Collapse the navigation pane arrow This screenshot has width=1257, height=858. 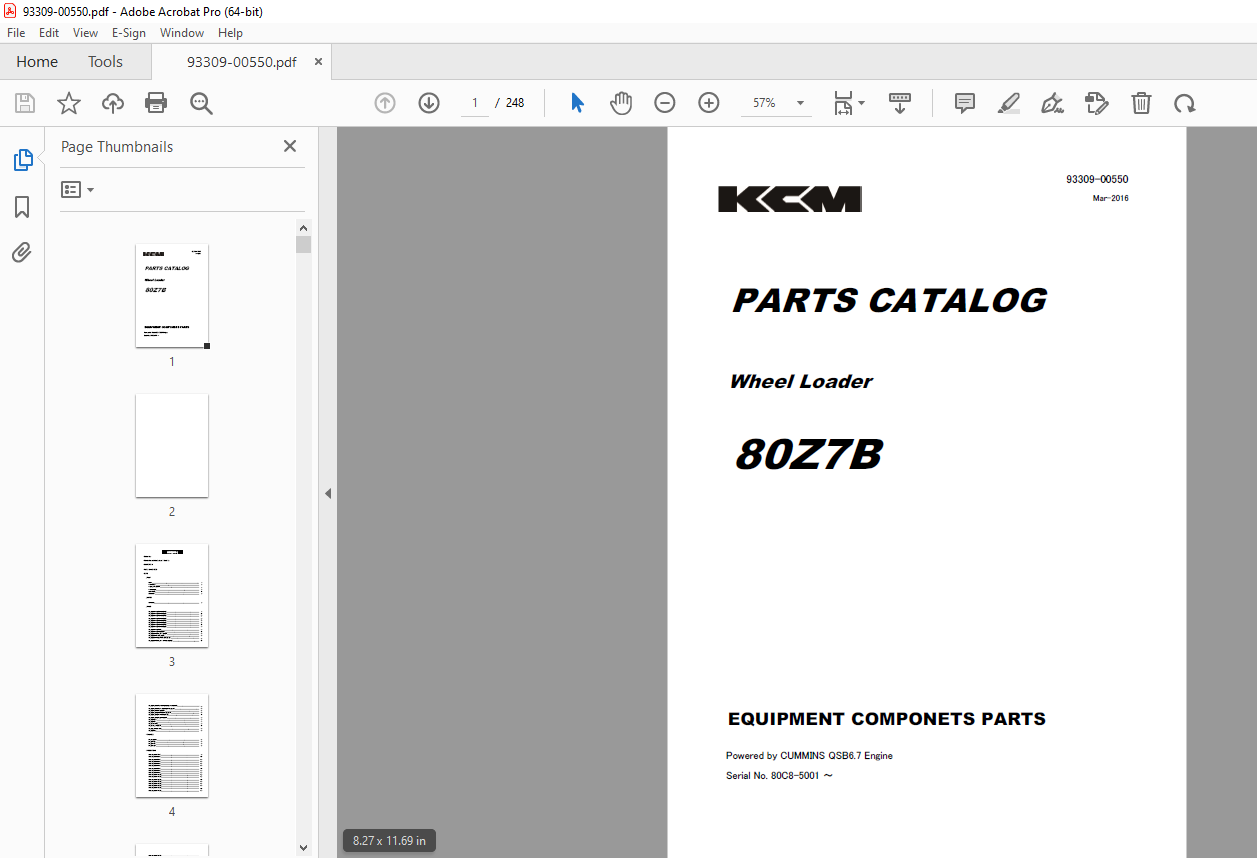[x=328, y=493]
